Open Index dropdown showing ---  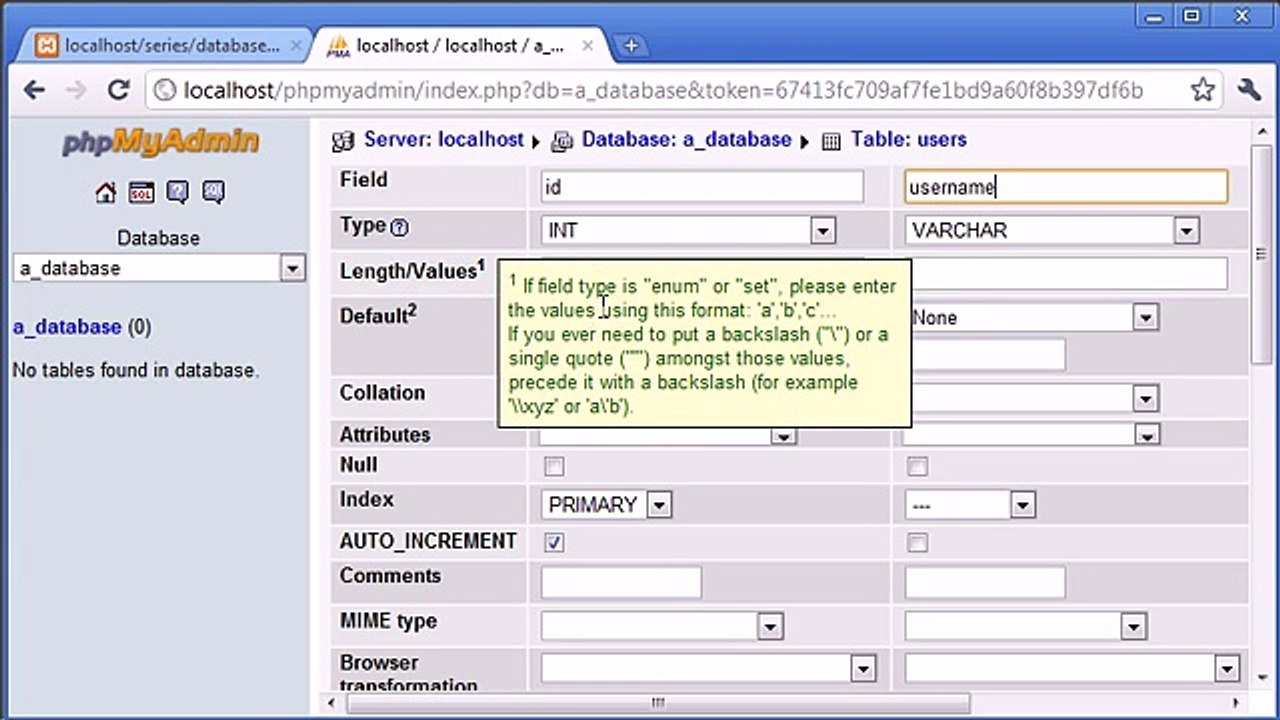pos(970,505)
